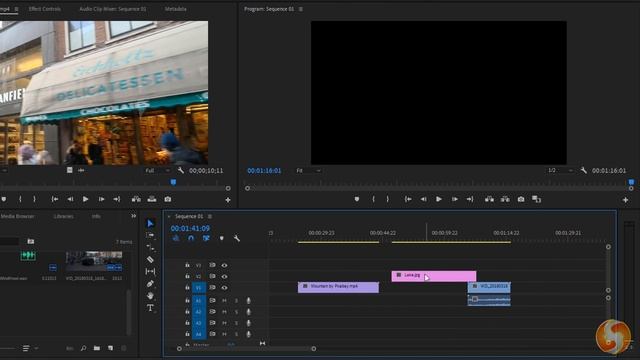
Task: Step back one frame in Source monitor
Action: point(70,199)
